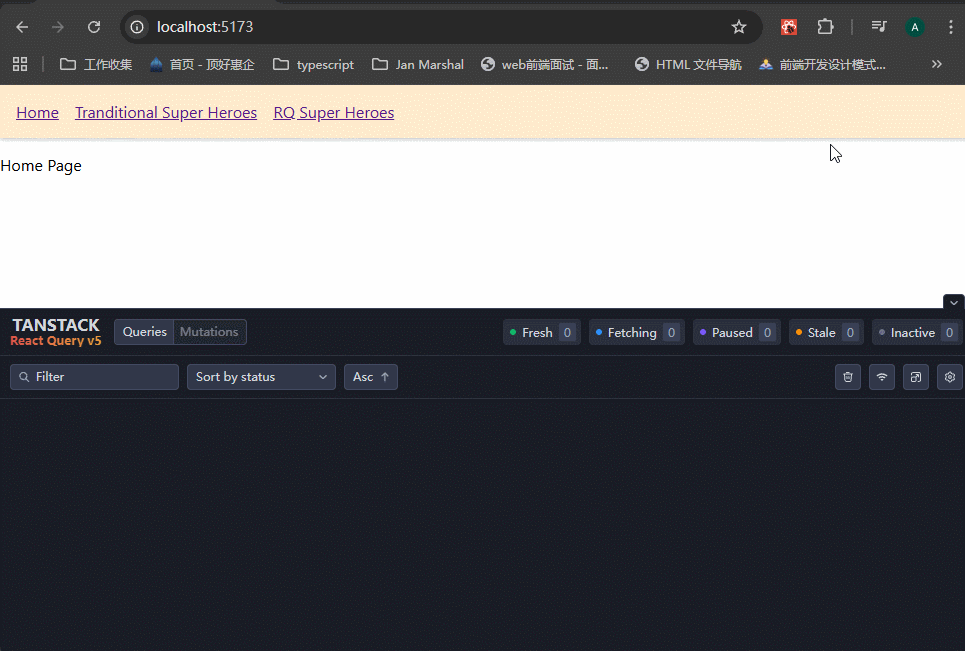Open the Chrome extensions puzzle icon
Screen dimensions: 965x651
(x=825, y=27)
